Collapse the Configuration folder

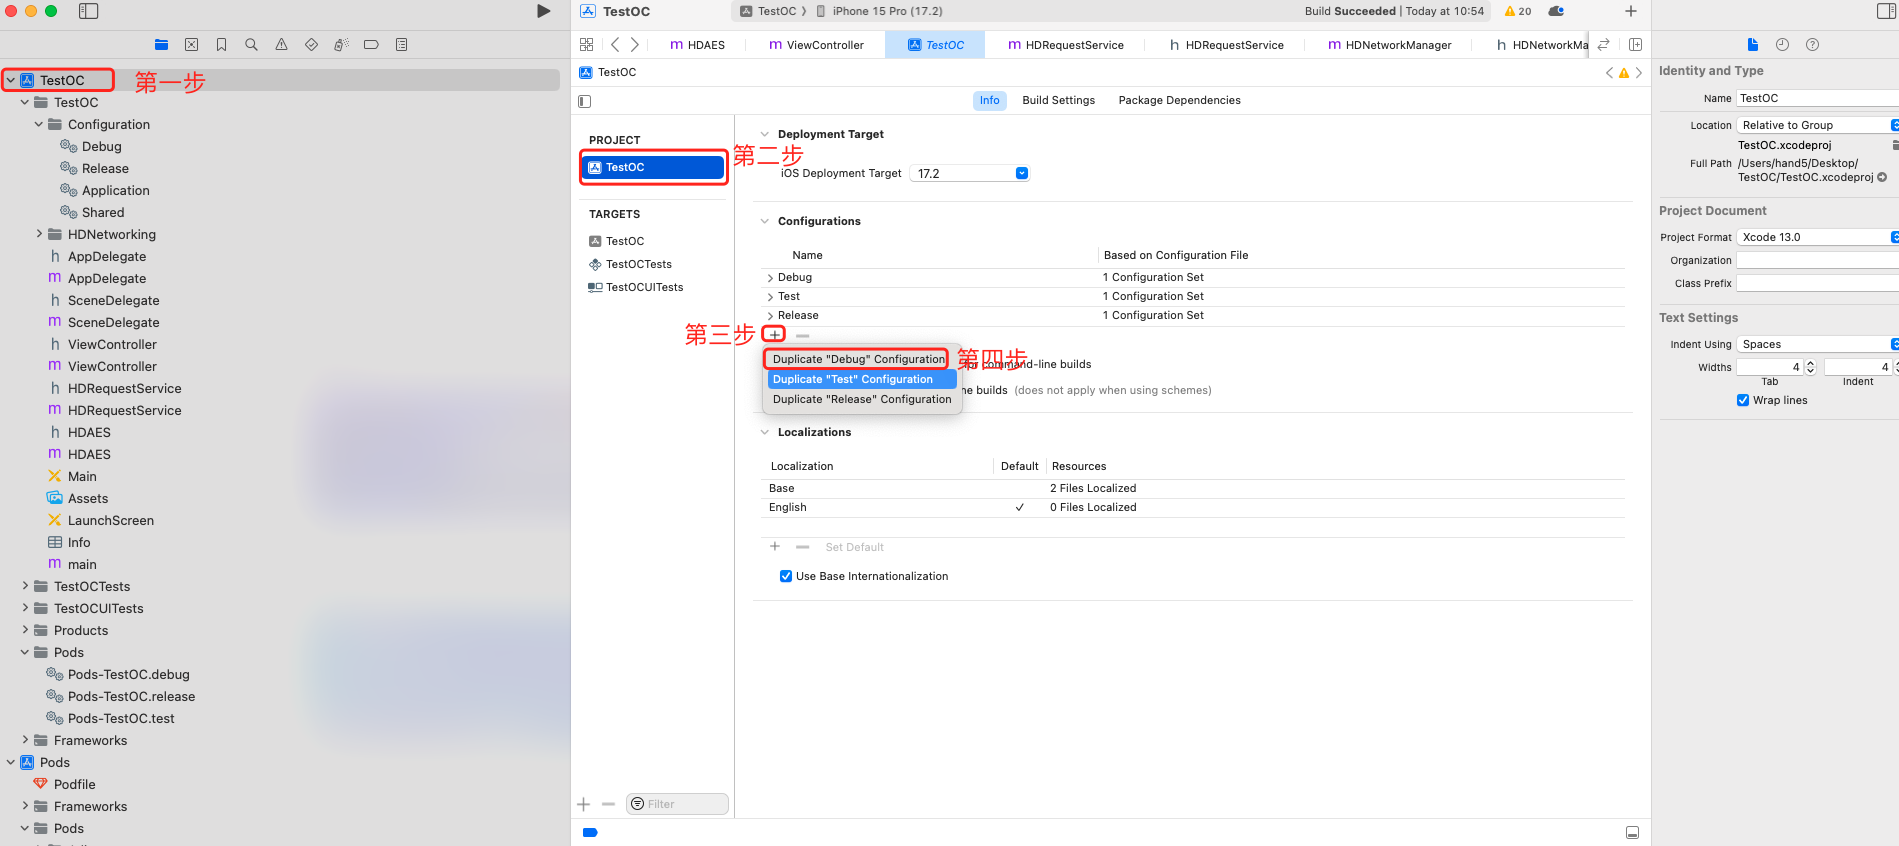(x=39, y=124)
